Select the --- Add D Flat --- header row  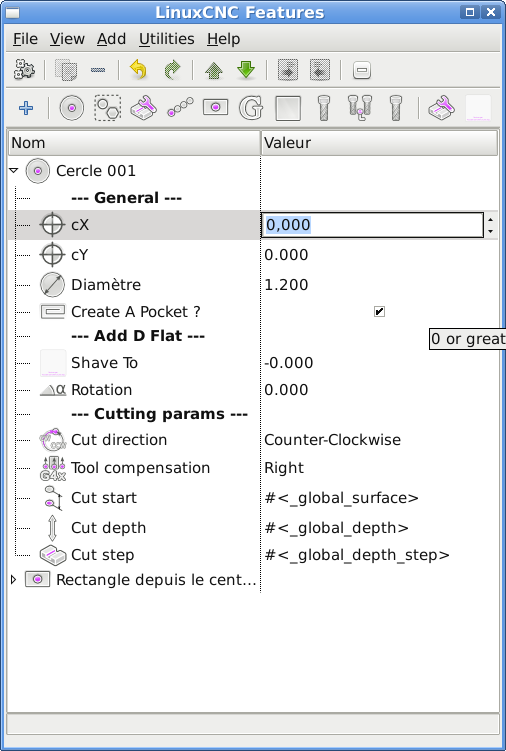(x=138, y=336)
